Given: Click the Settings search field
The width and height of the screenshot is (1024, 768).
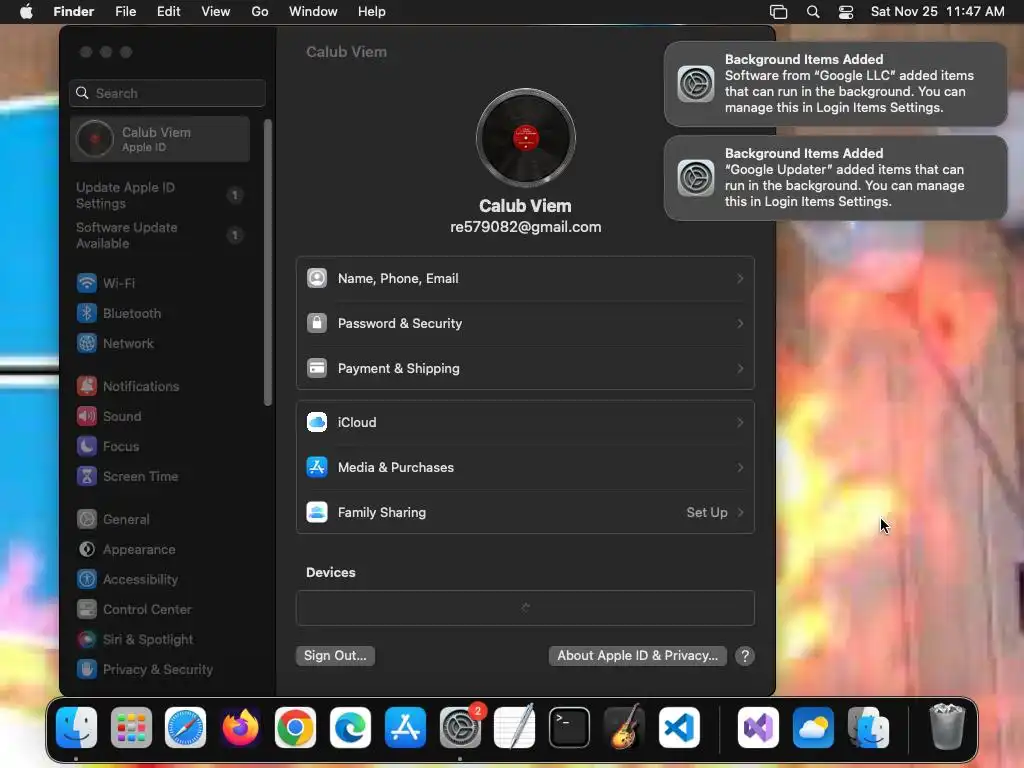Looking at the screenshot, I should coord(167,93).
